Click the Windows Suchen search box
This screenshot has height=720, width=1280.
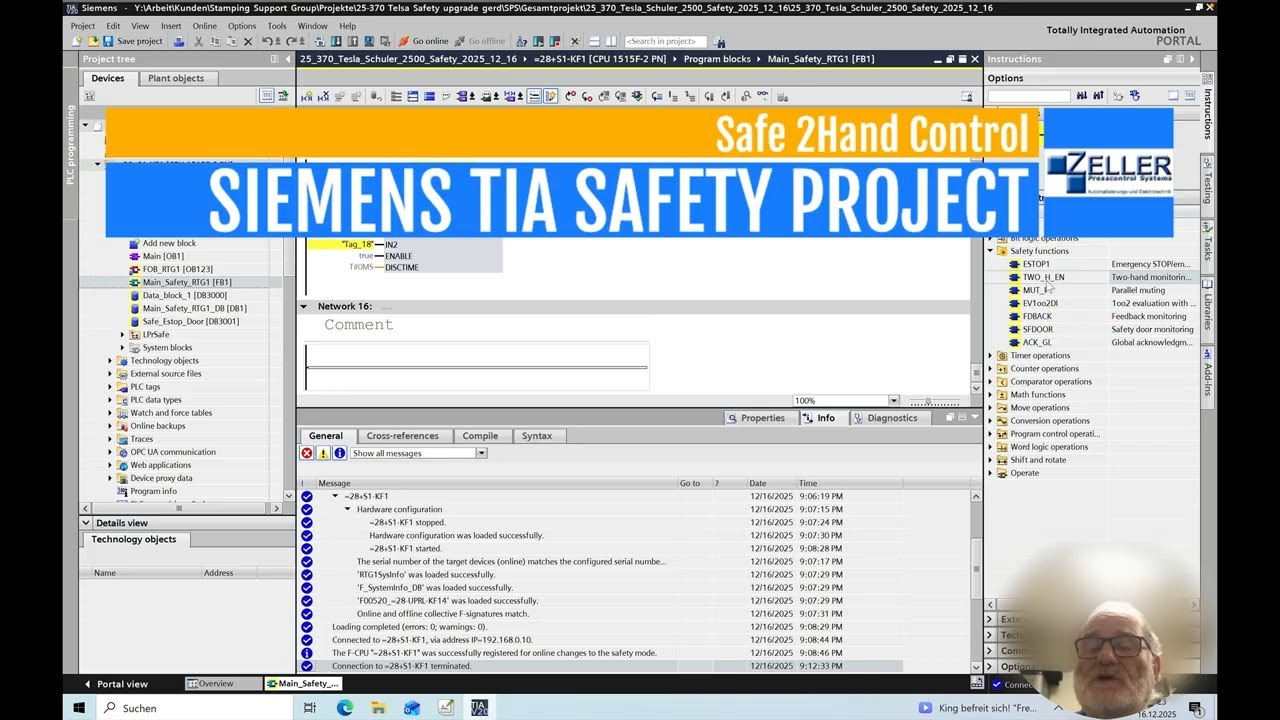pos(194,707)
